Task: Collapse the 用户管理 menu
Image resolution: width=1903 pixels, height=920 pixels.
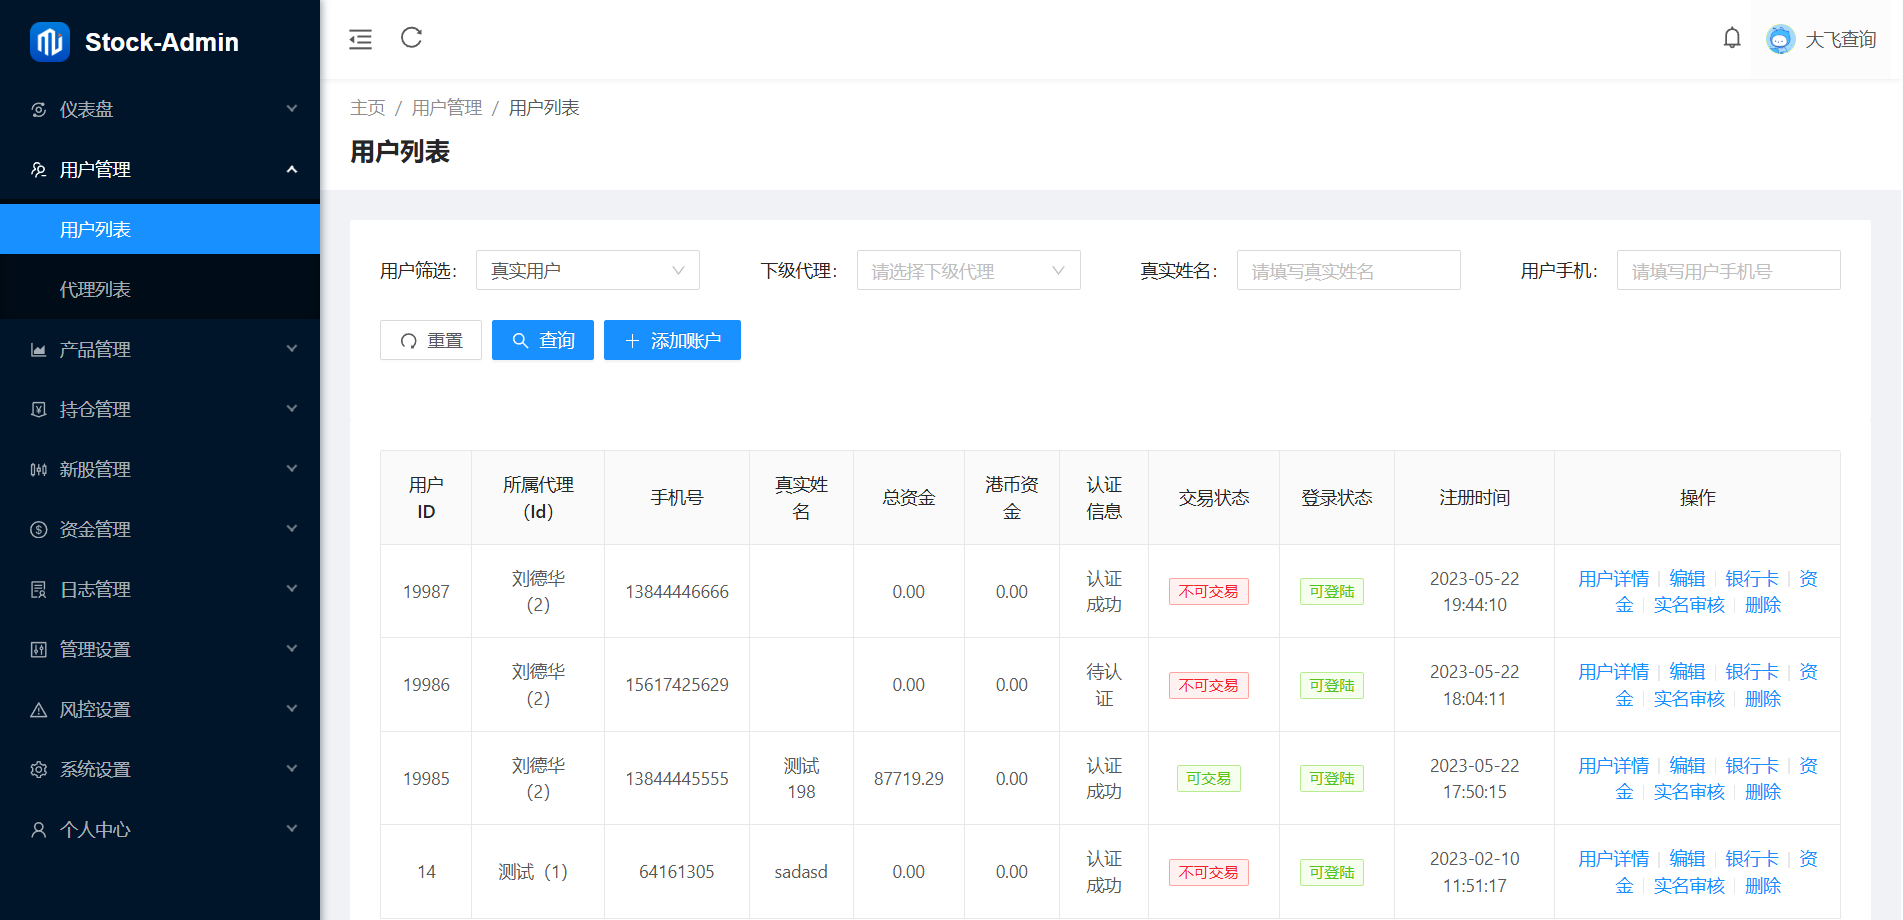Action: tap(160, 170)
